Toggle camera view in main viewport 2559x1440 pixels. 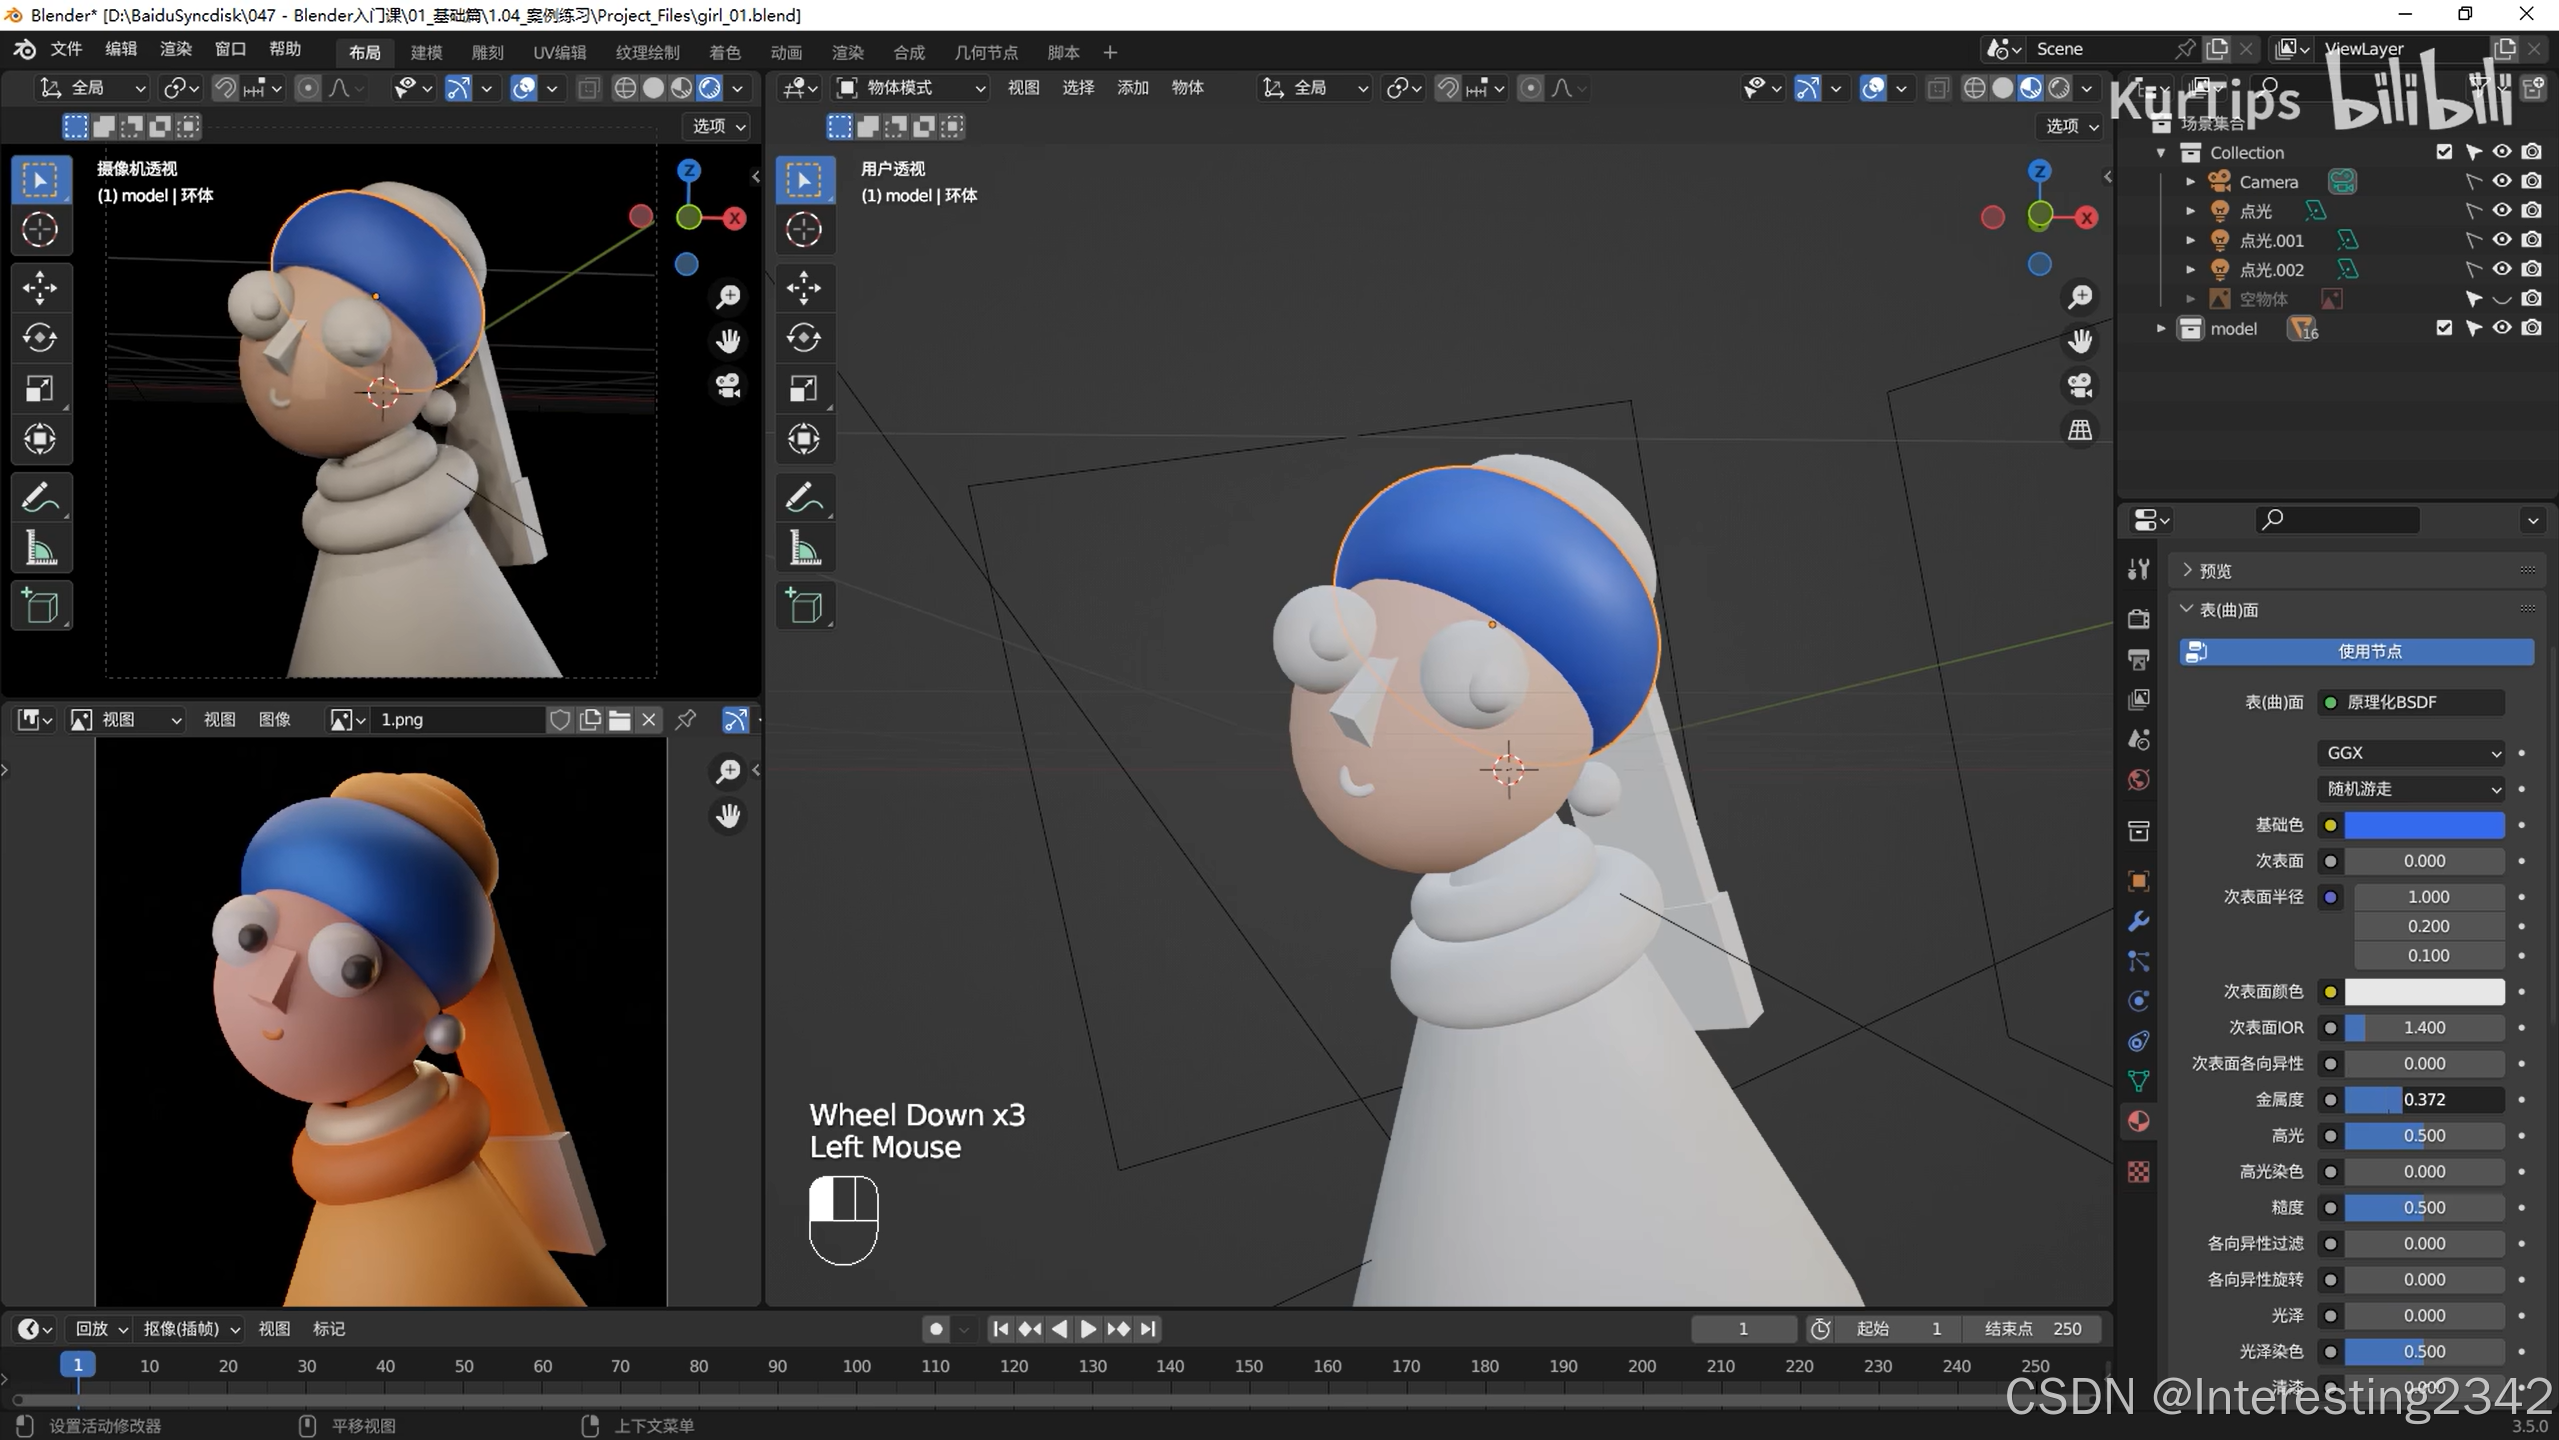click(x=2080, y=386)
